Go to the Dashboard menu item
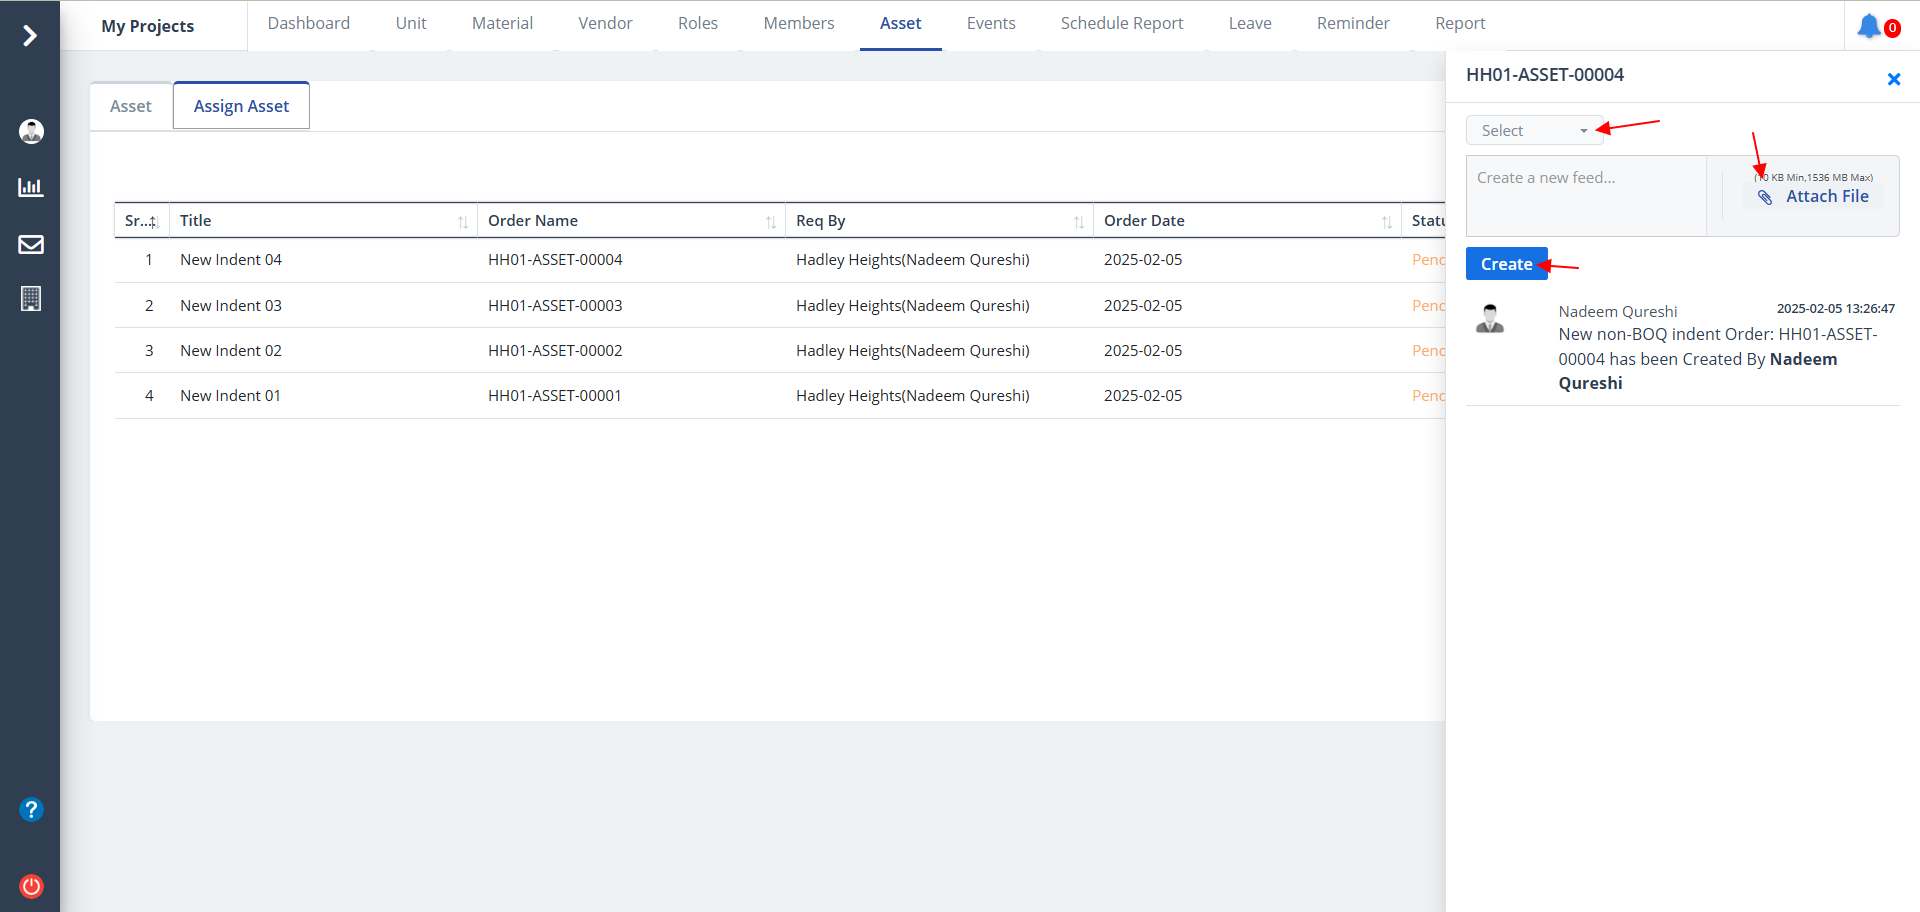This screenshot has height=912, width=1920. coord(308,24)
